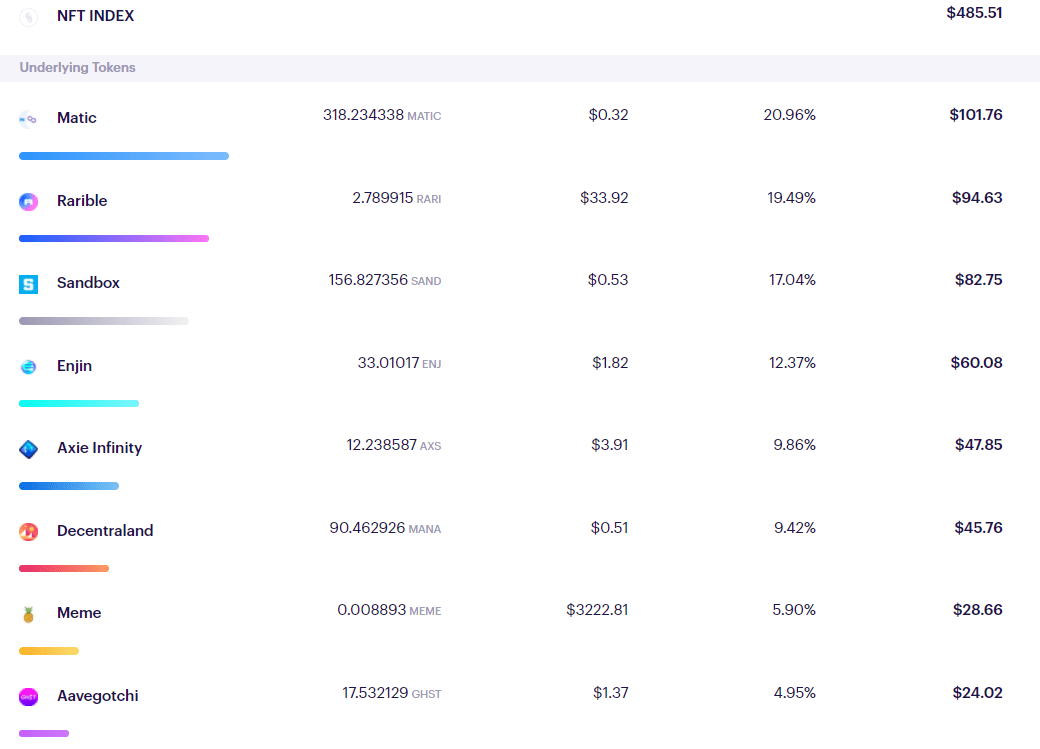Viewport: 1040px width, 749px height.
Task: Select the 20.96% Matic weight value
Action: click(789, 115)
